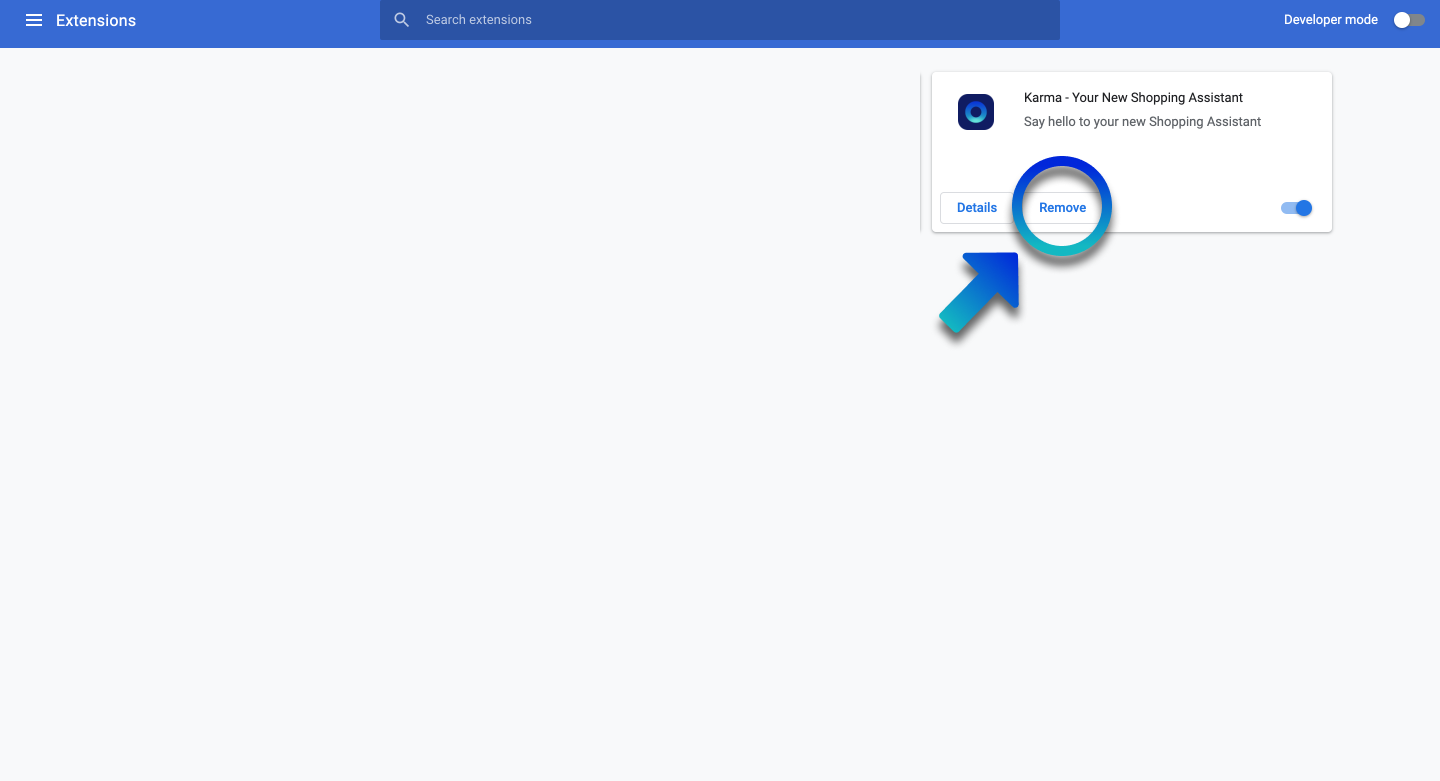Click the Extensions page heading
This screenshot has height=781, width=1440.
(x=96, y=20)
